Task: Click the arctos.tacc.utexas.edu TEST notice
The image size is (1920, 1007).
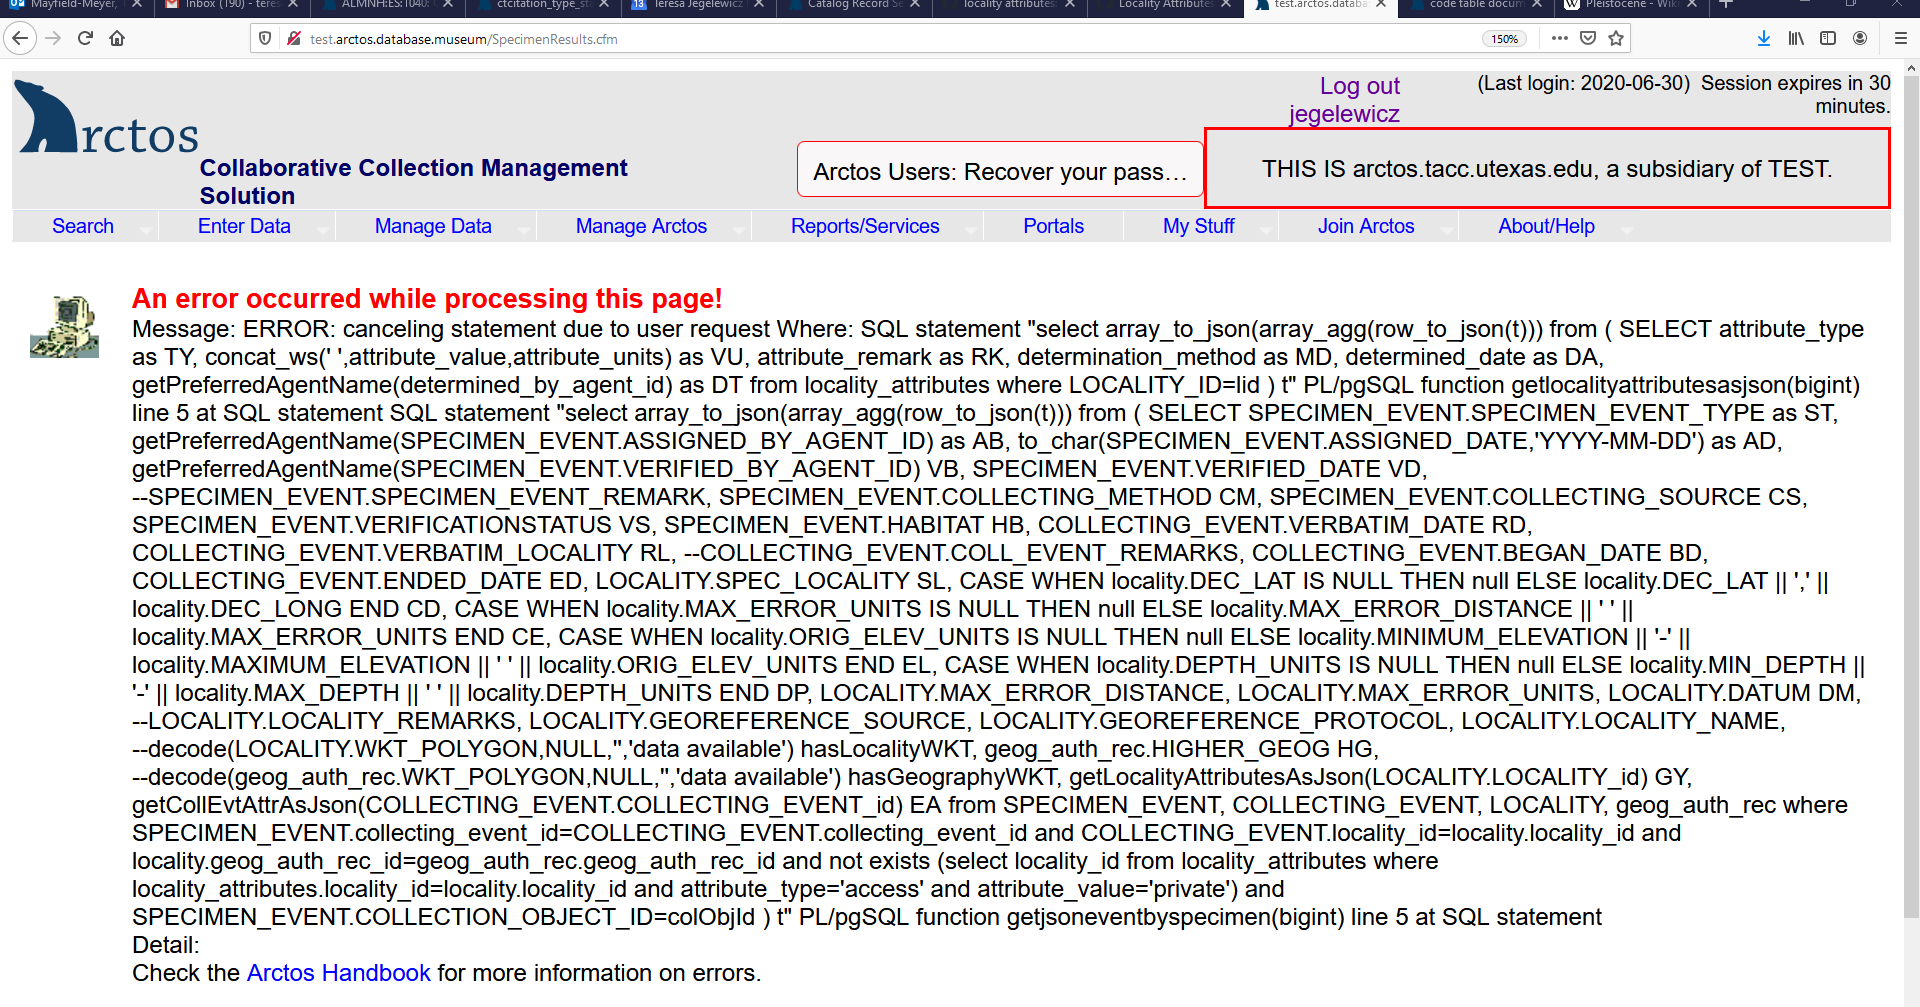Action: [x=1547, y=169]
